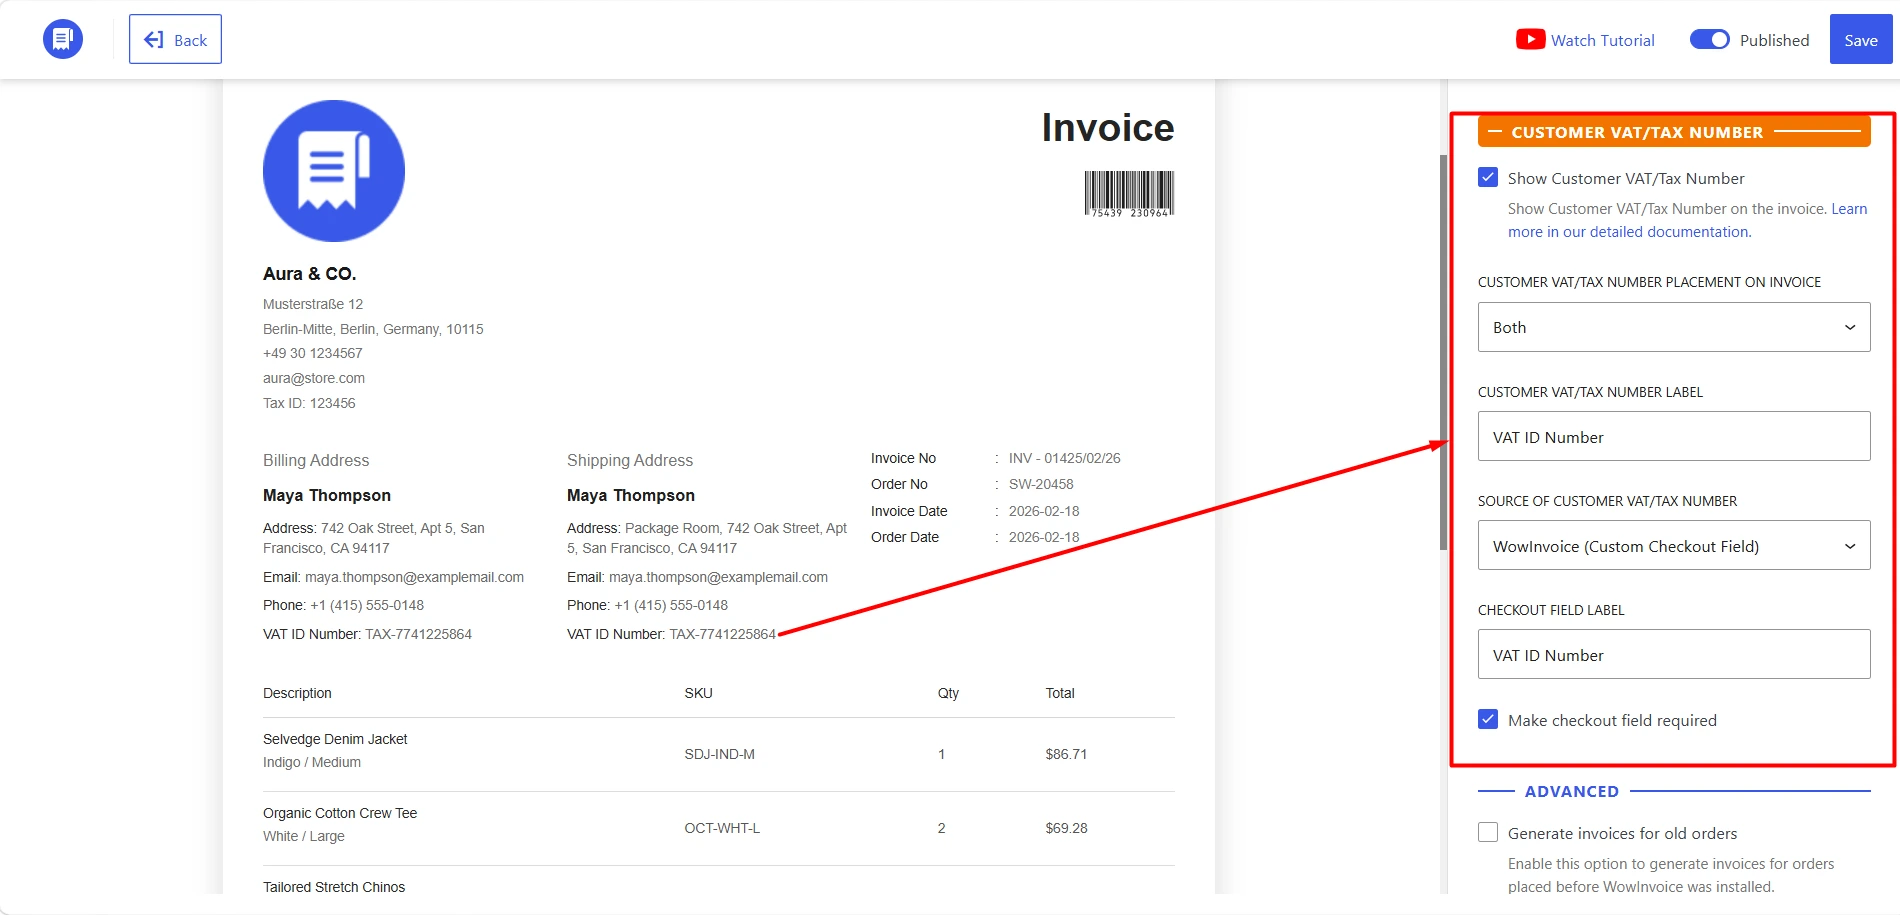Click the $86.71 total cell
The height and width of the screenshot is (915, 1900).
(x=1066, y=754)
